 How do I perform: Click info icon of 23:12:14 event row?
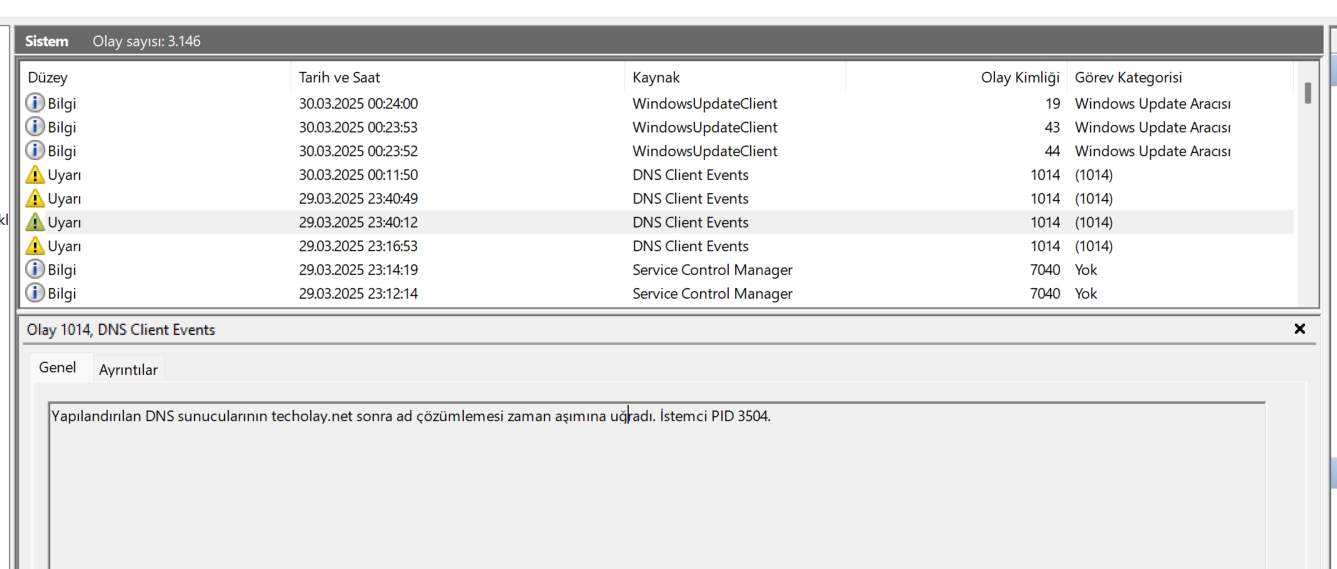[35, 293]
